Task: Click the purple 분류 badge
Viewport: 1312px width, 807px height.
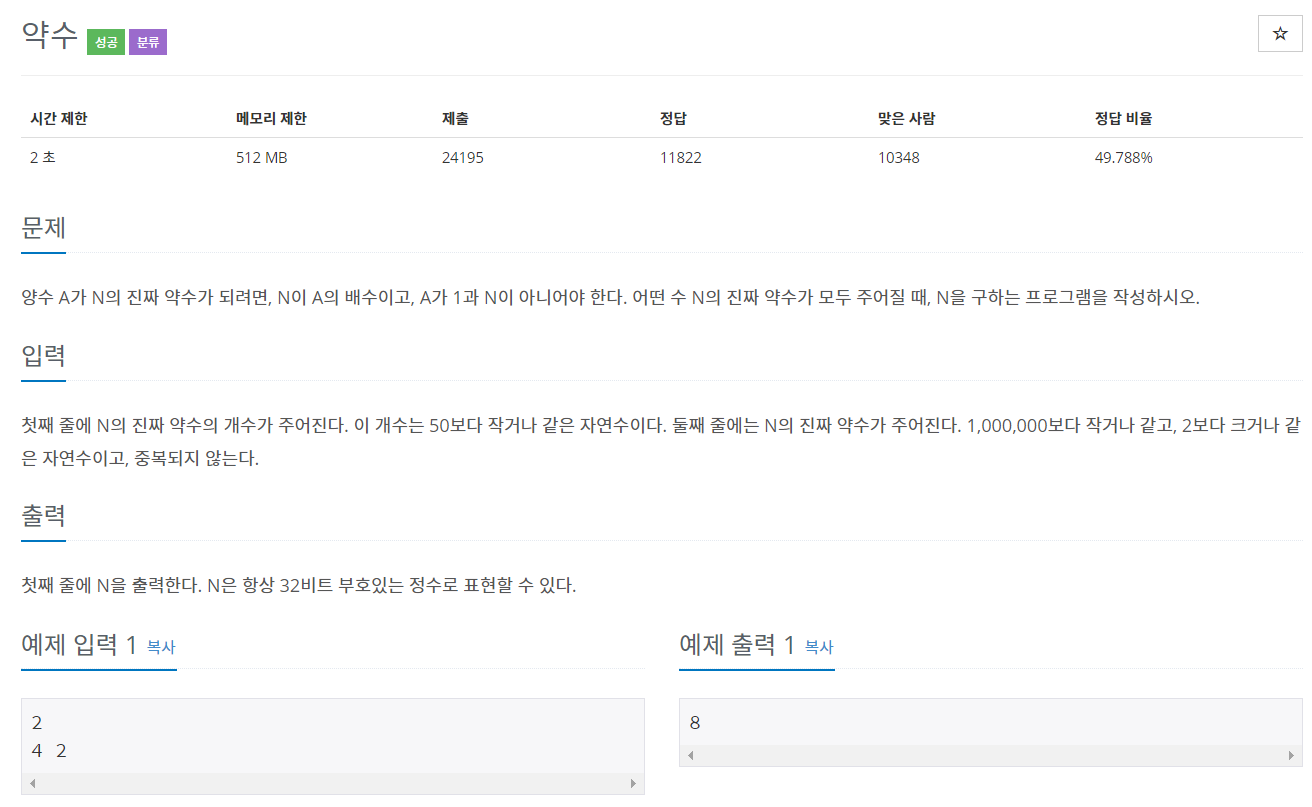Action: click(148, 43)
